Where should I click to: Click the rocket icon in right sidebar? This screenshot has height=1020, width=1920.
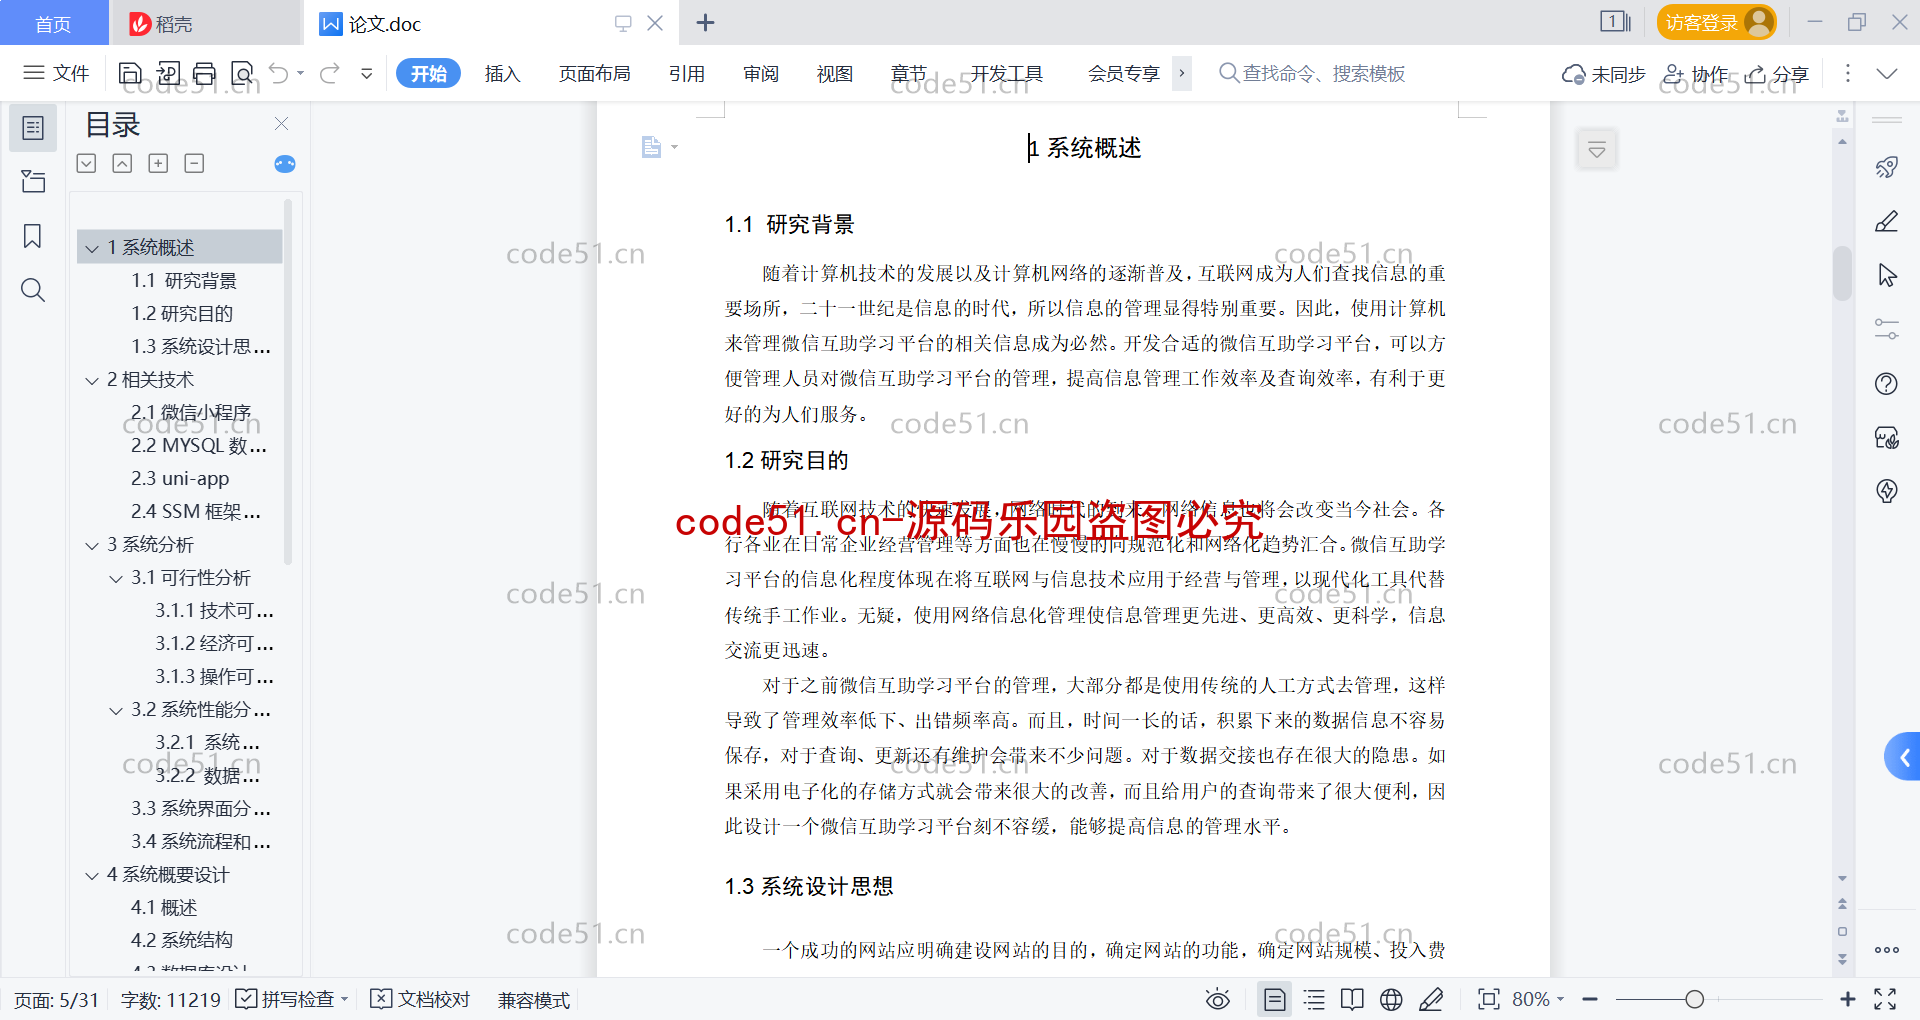pos(1887,167)
